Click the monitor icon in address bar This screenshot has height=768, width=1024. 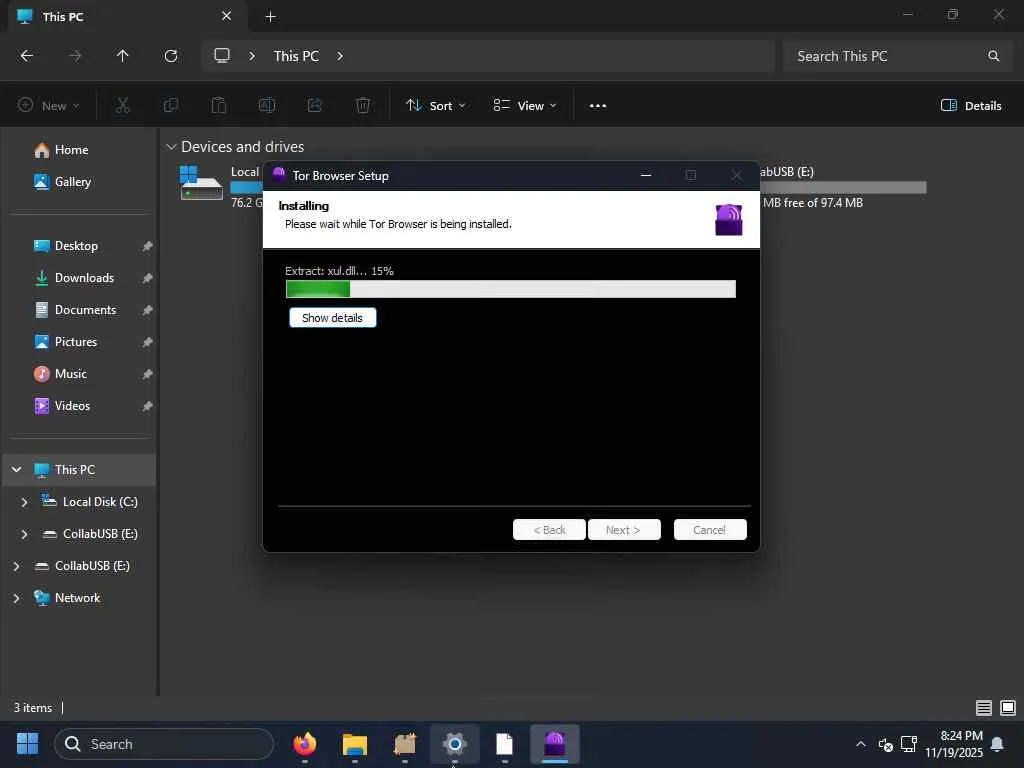coord(222,56)
